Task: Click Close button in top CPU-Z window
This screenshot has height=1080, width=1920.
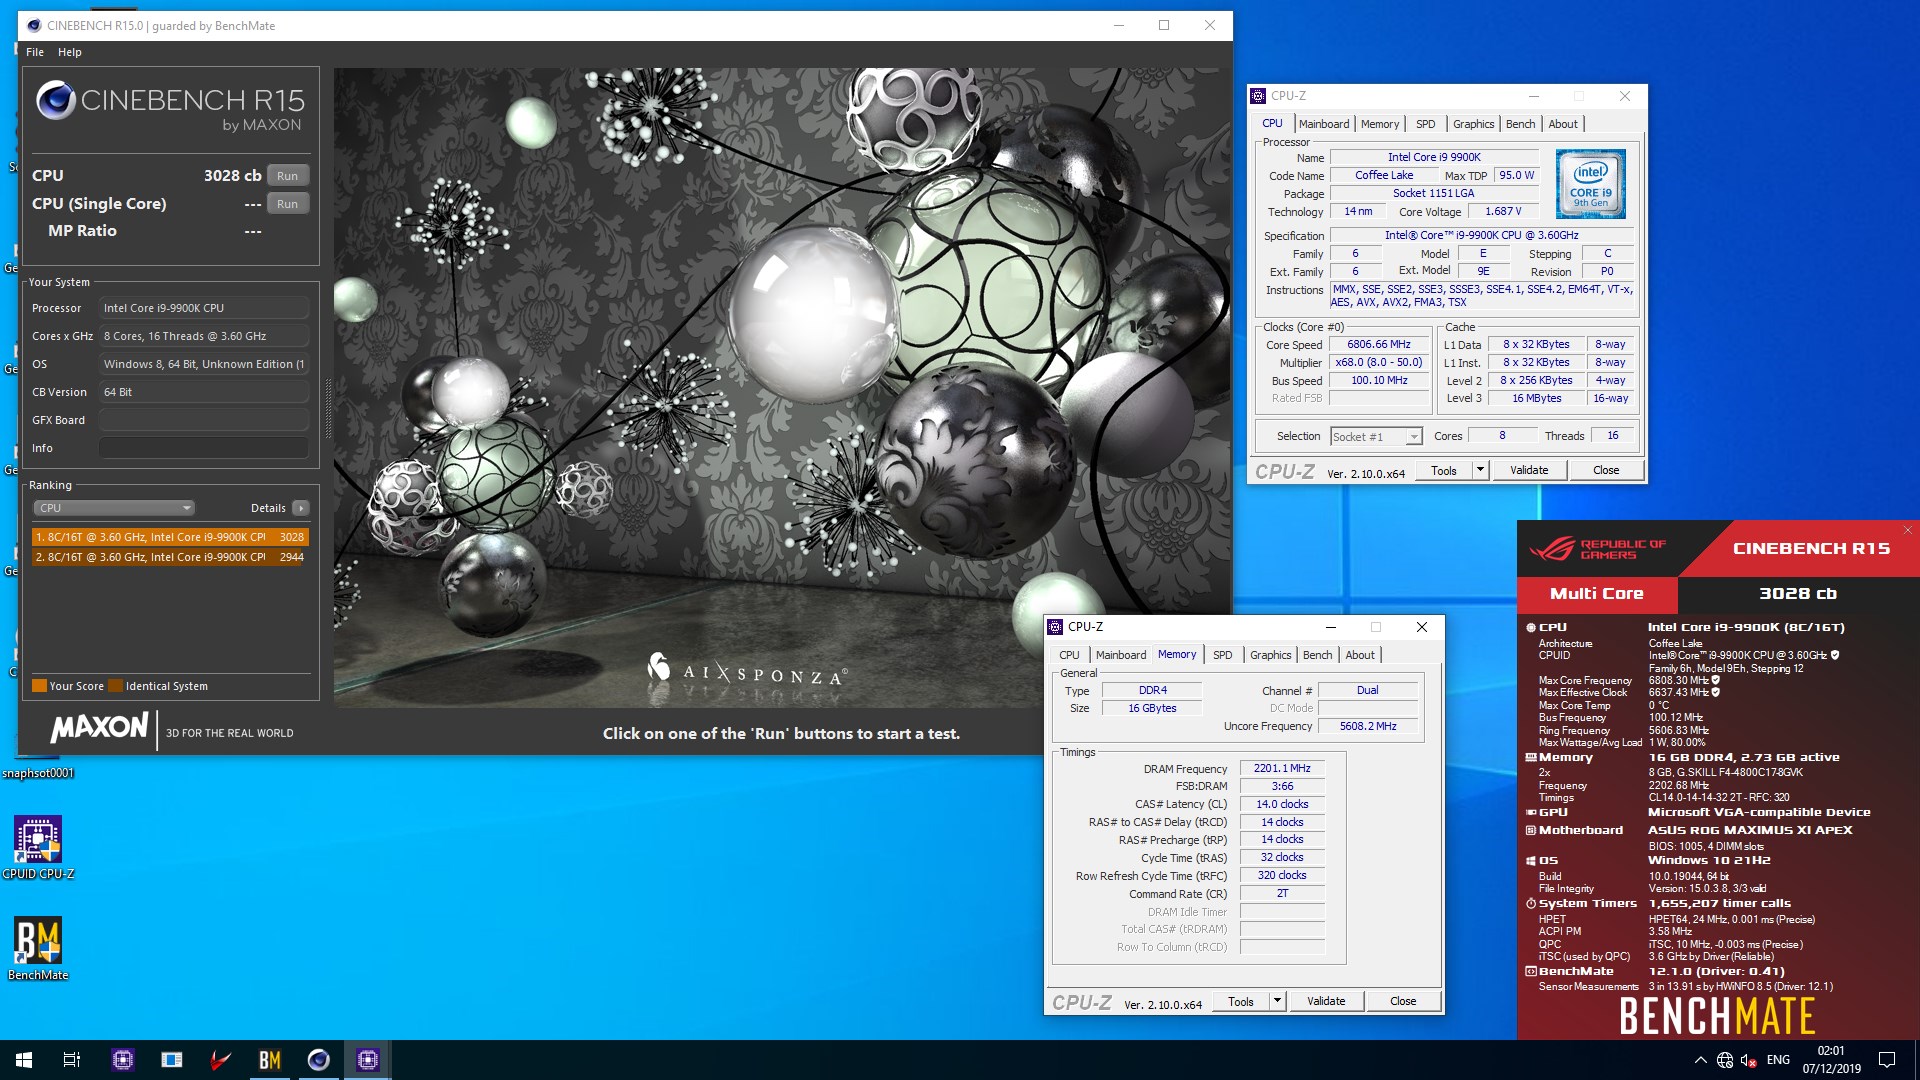Action: click(x=1606, y=470)
